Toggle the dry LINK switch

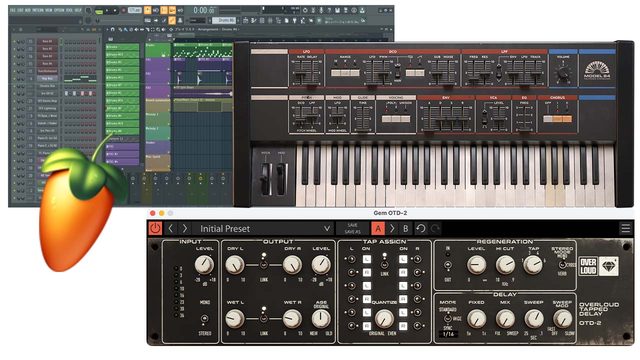tap(264, 264)
